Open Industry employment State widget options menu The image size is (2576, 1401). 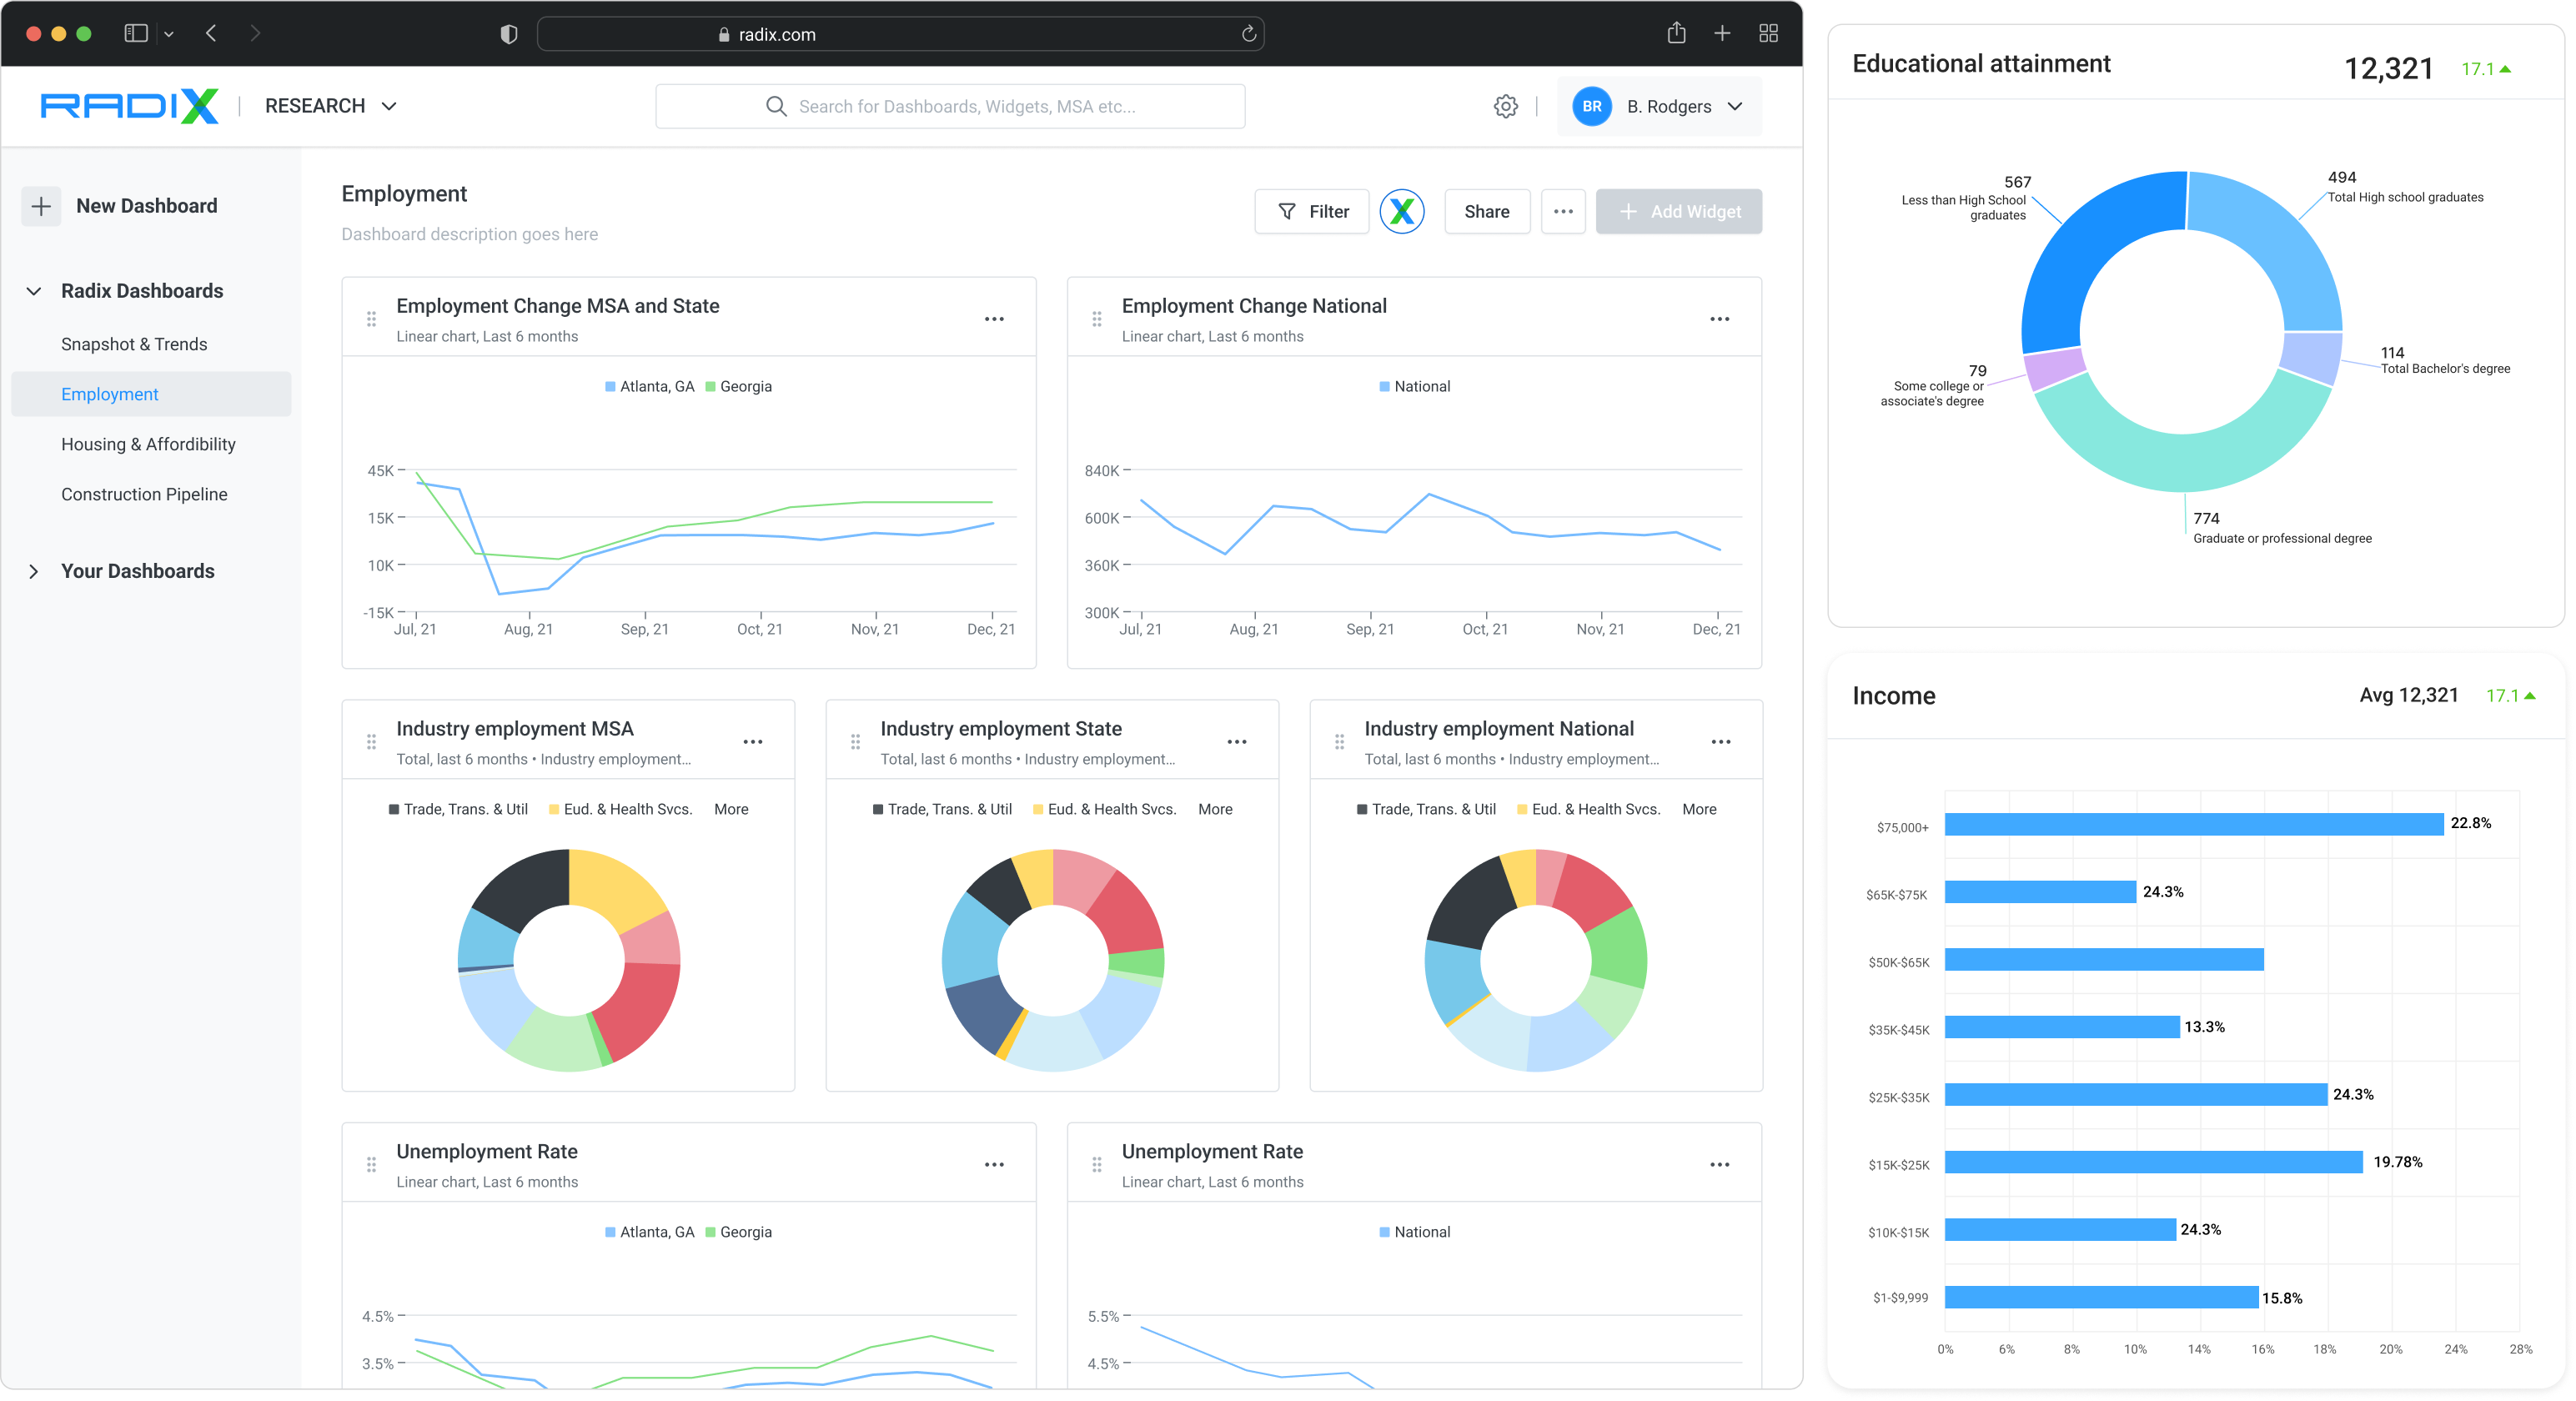(1236, 742)
